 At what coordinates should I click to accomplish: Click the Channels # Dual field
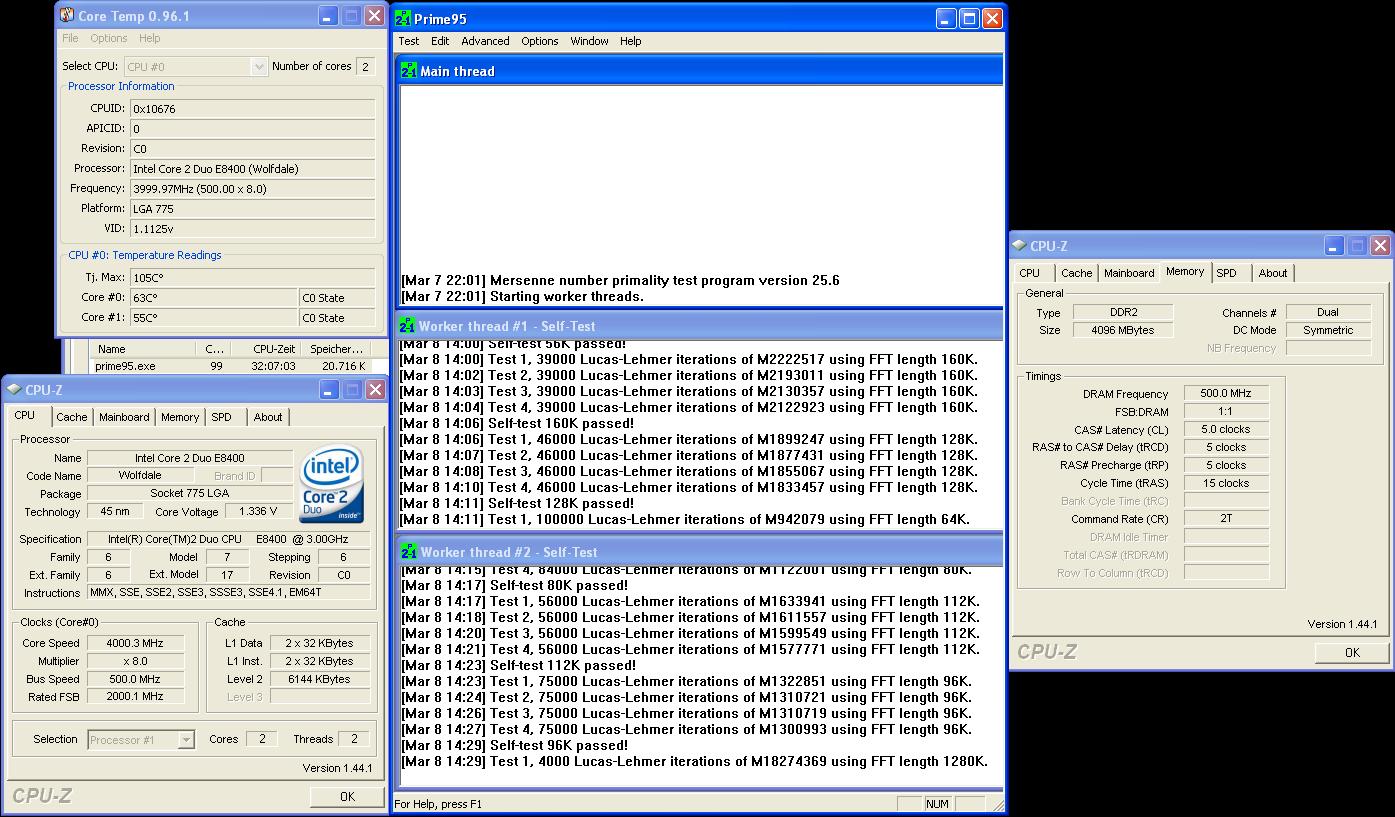[x=1327, y=312]
